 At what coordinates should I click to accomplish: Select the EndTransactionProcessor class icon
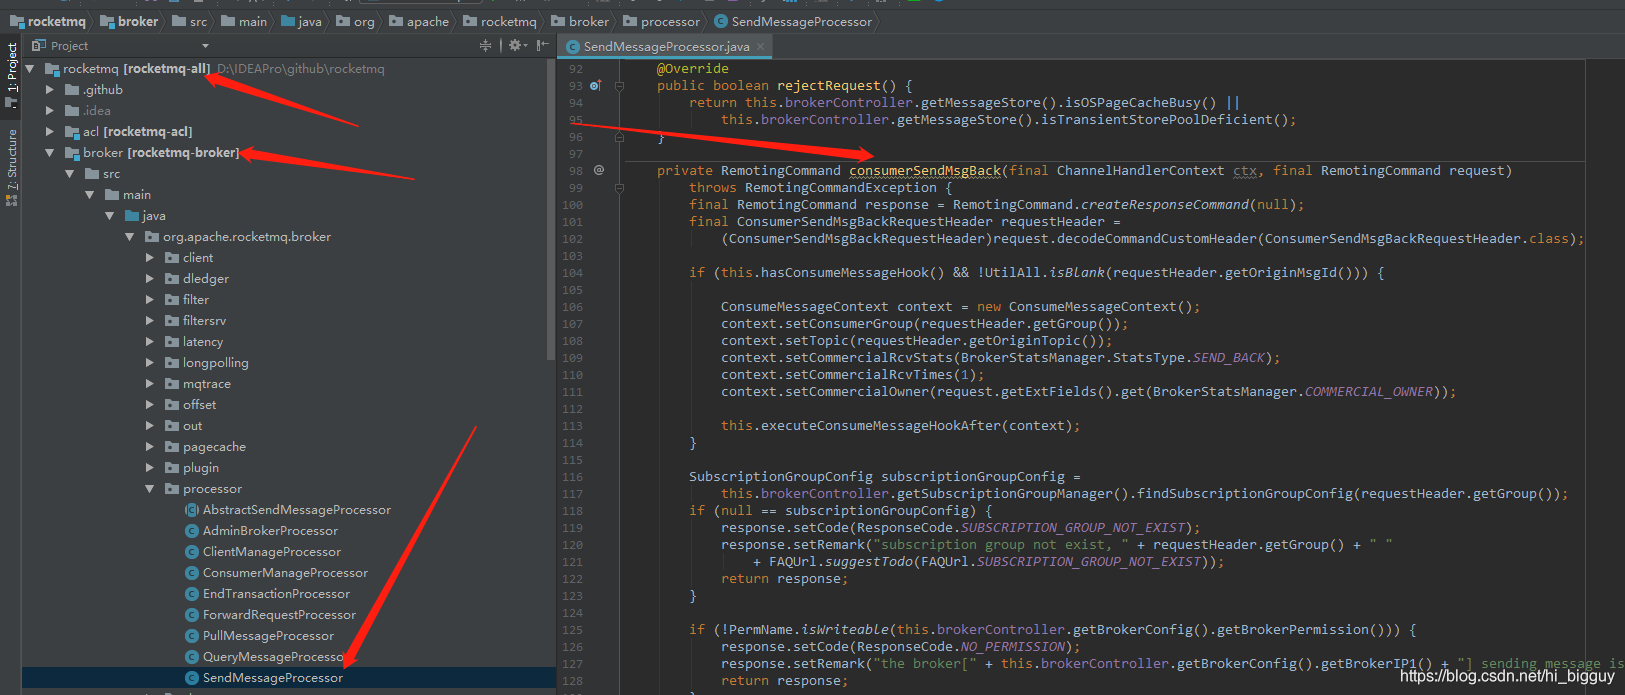pos(192,594)
